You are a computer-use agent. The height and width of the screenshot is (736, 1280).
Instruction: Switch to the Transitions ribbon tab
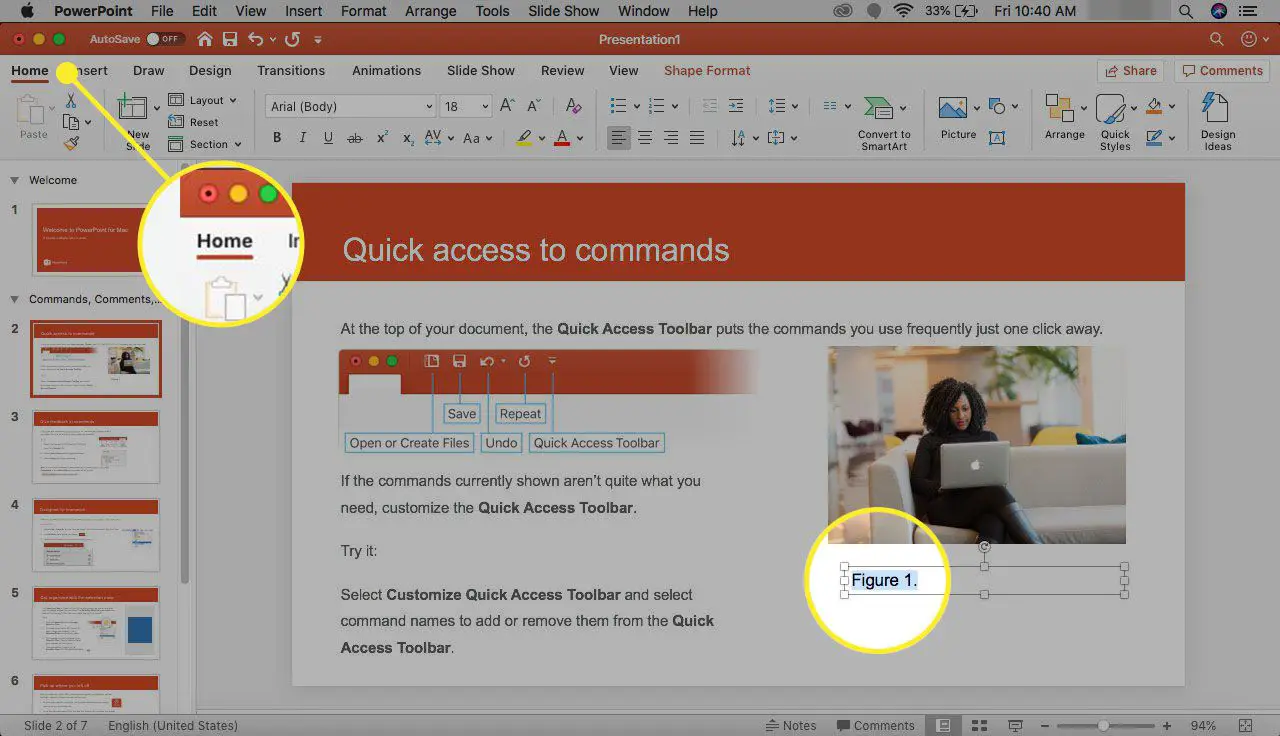pyautogui.click(x=291, y=70)
